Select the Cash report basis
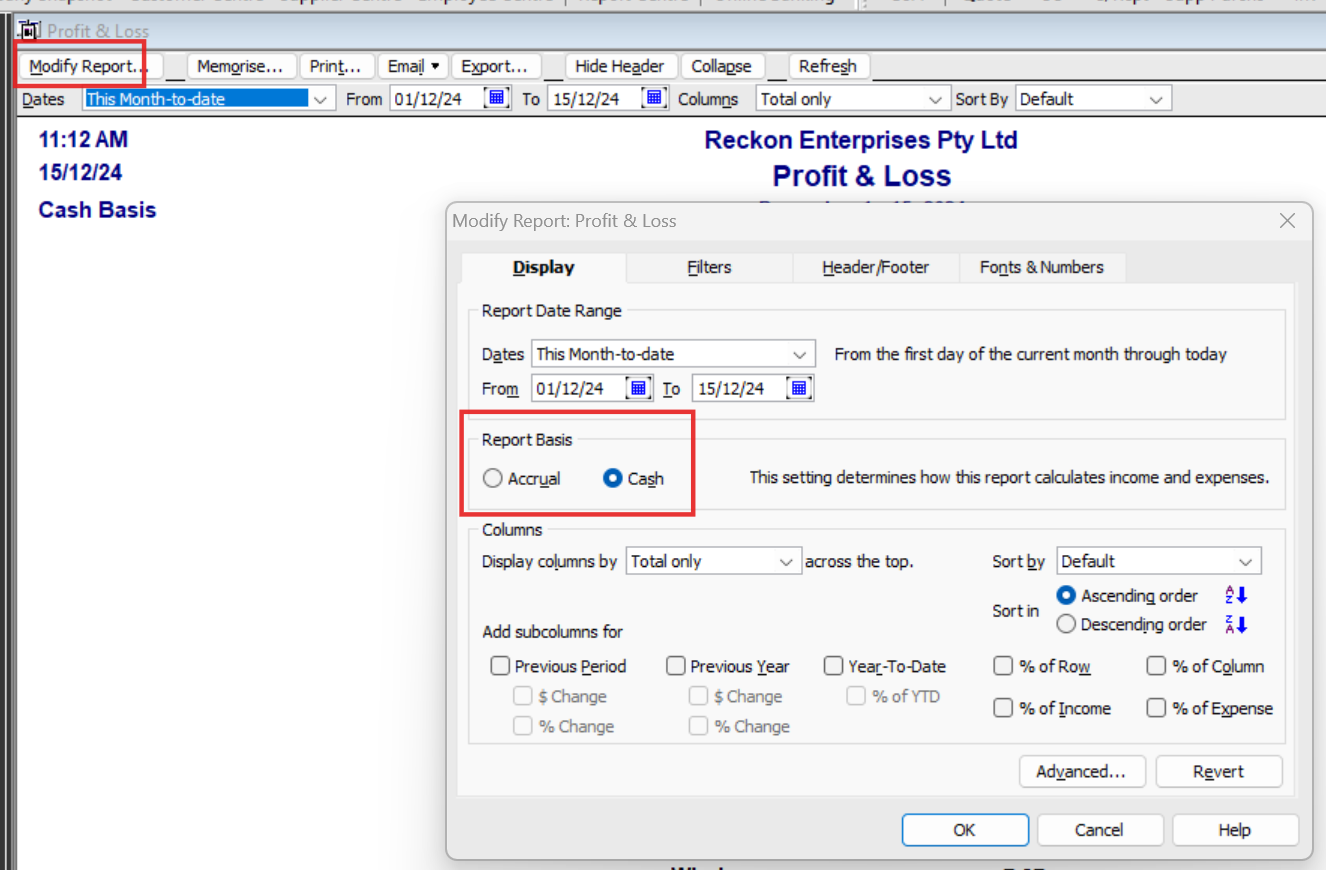Image resolution: width=1326 pixels, height=870 pixels. [x=613, y=478]
